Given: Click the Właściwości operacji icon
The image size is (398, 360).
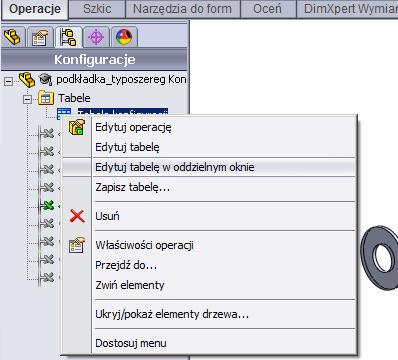Looking at the screenshot, I should point(77,245).
